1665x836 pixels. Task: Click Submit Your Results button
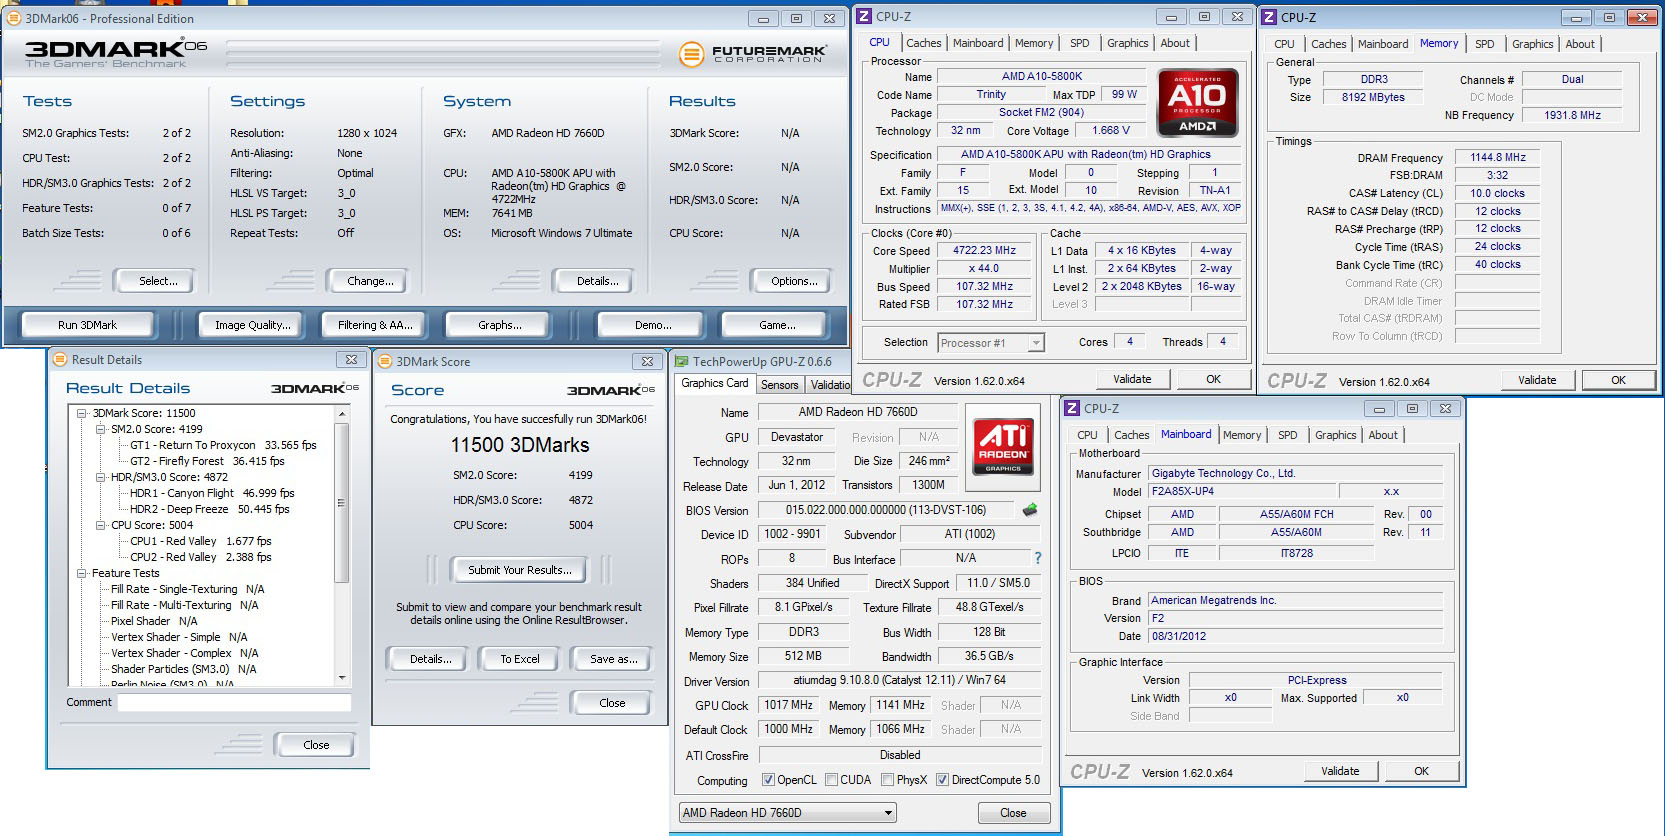tap(520, 570)
